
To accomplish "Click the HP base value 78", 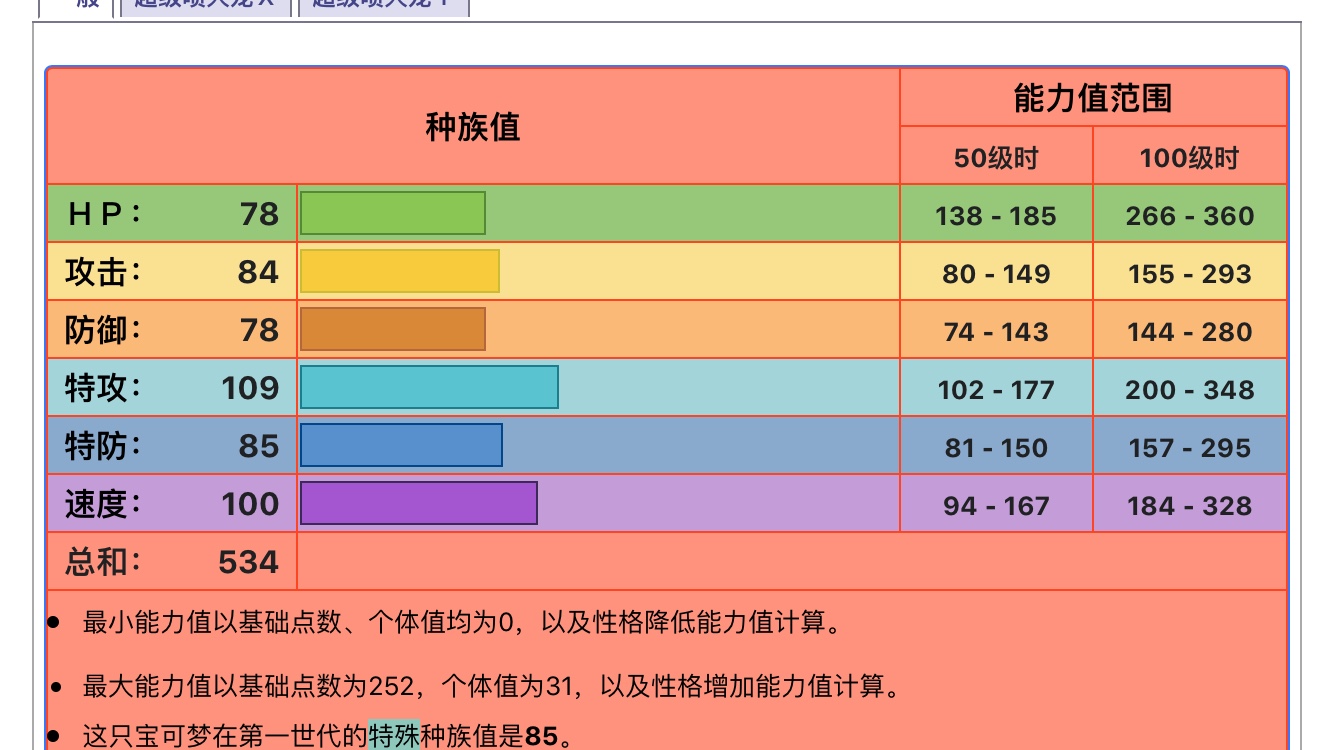I will [259, 213].
